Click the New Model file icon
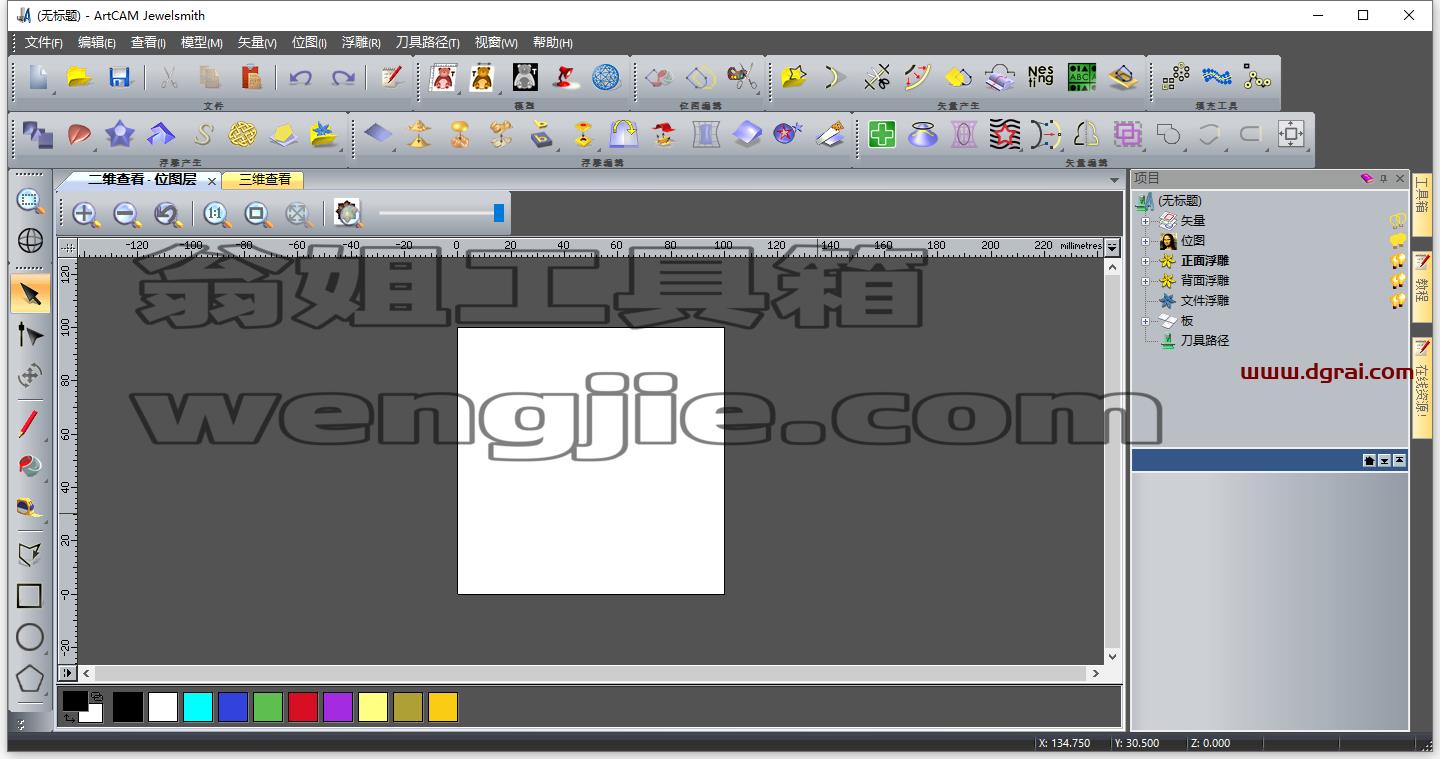Screen dimensions: 1440x759 click(x=37, y=77)
